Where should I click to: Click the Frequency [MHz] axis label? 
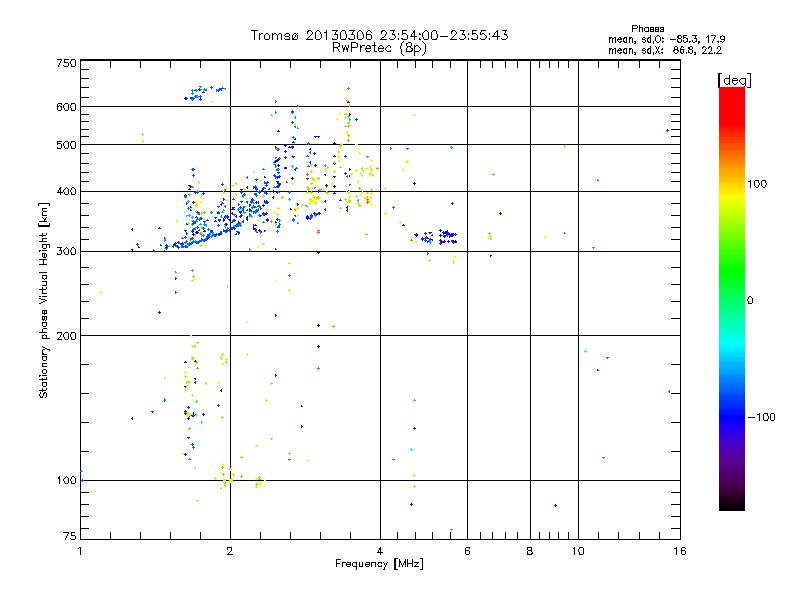379,564
